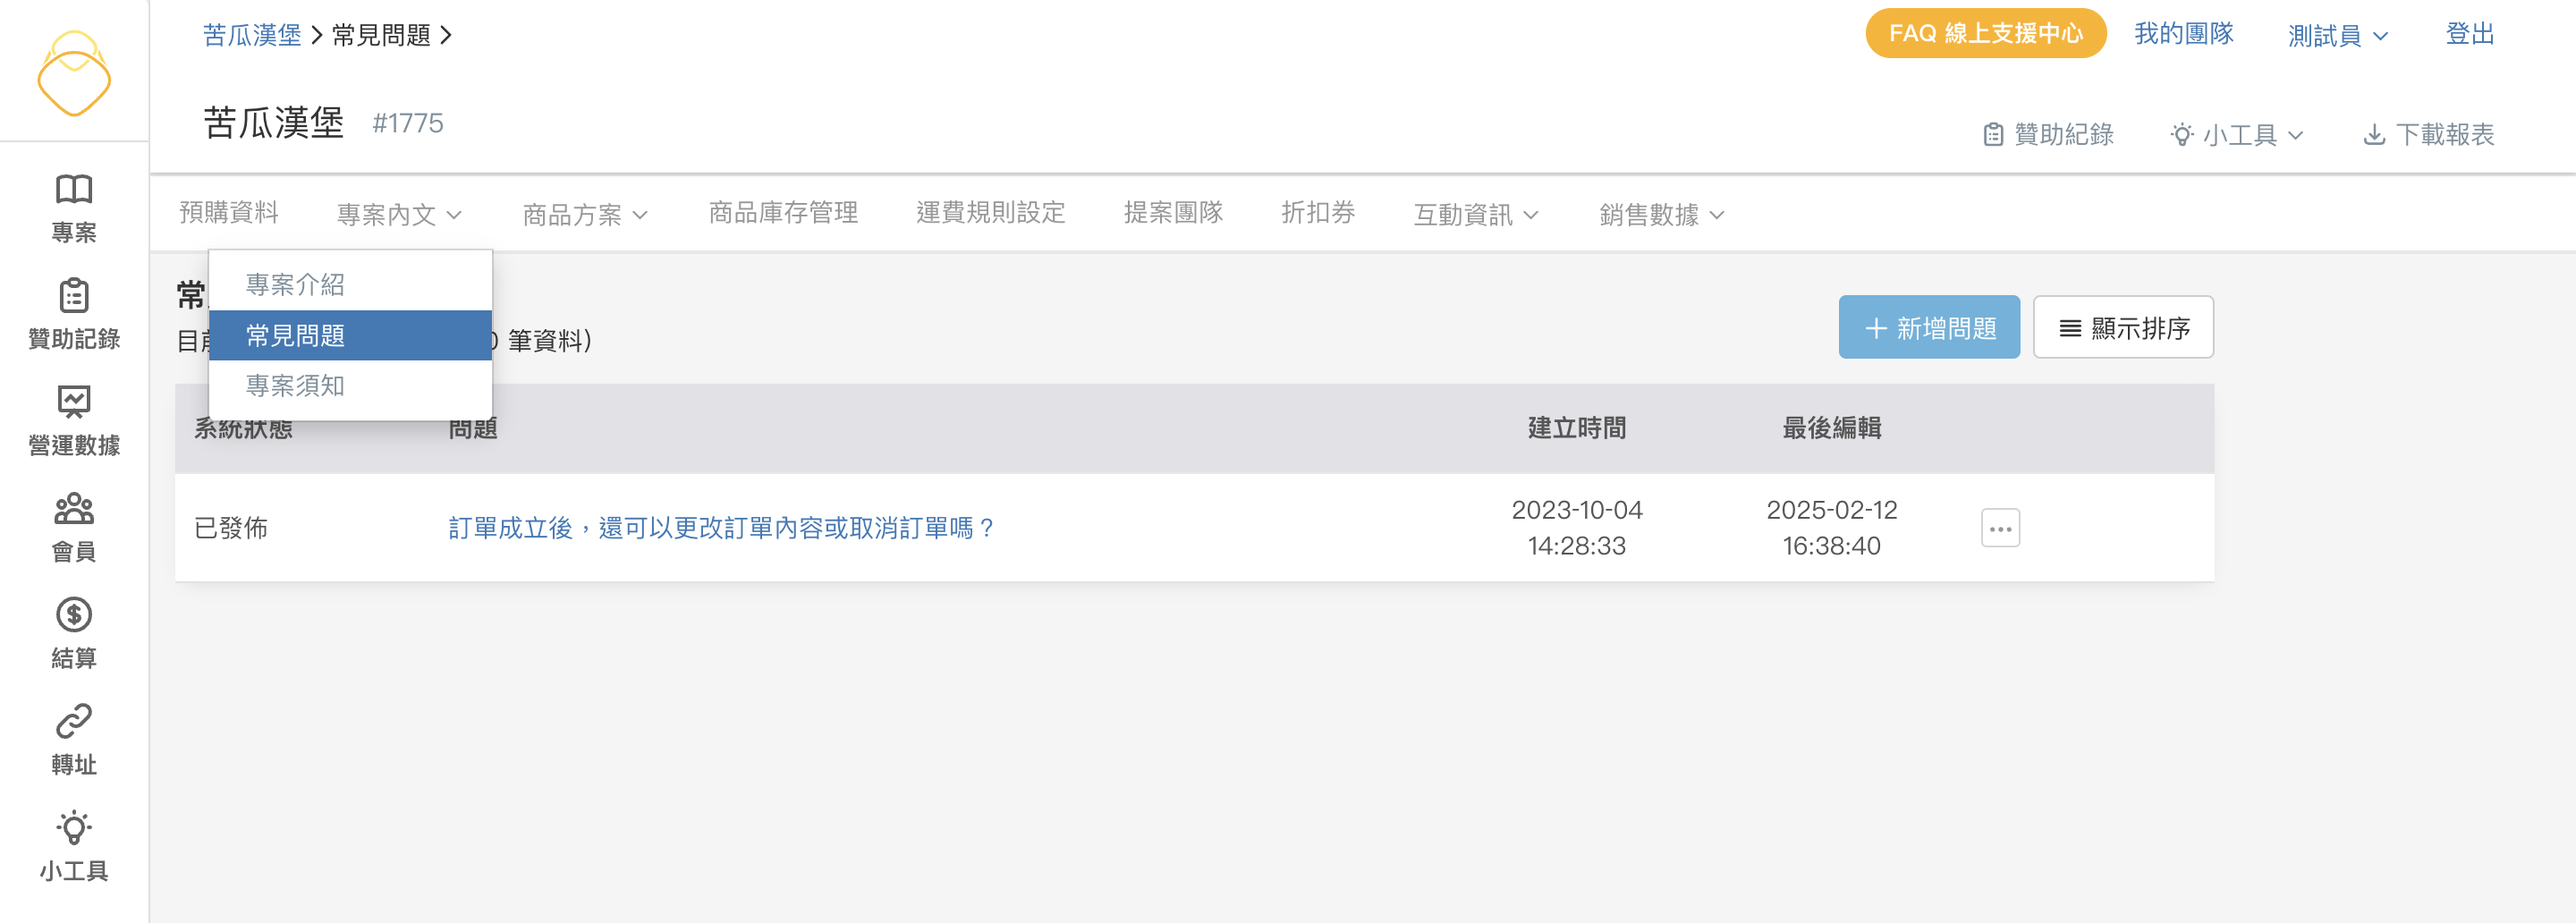Screen dimensions: 2576x923
Task: Open 營運數據 chart icon in sidebar
Action: [x=74, y=402]
